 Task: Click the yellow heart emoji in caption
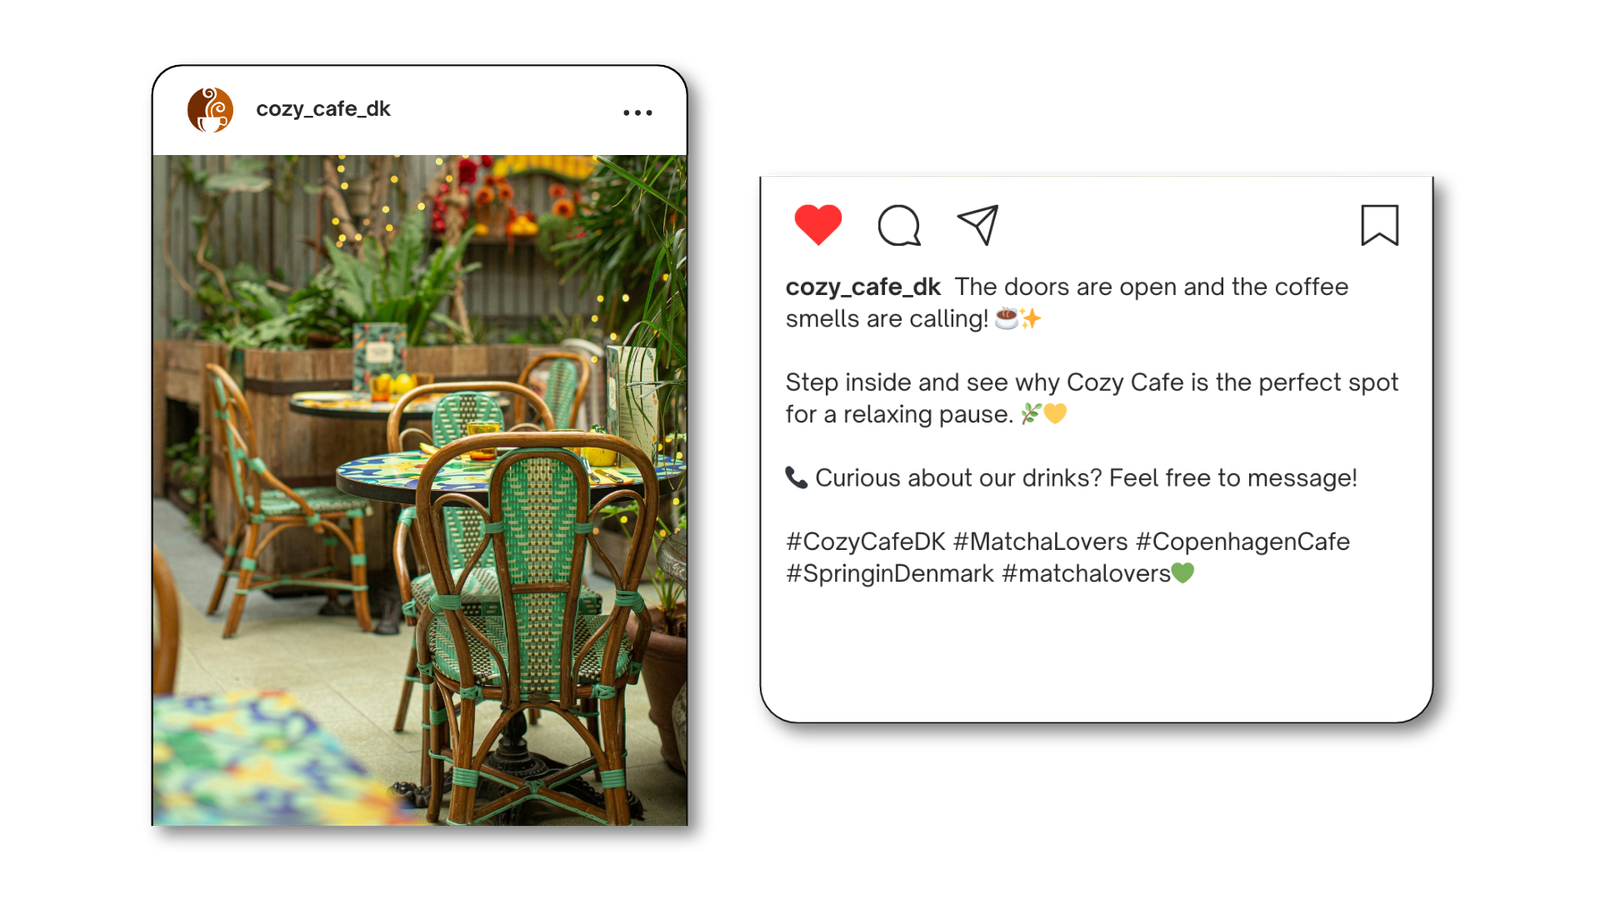1055,413
